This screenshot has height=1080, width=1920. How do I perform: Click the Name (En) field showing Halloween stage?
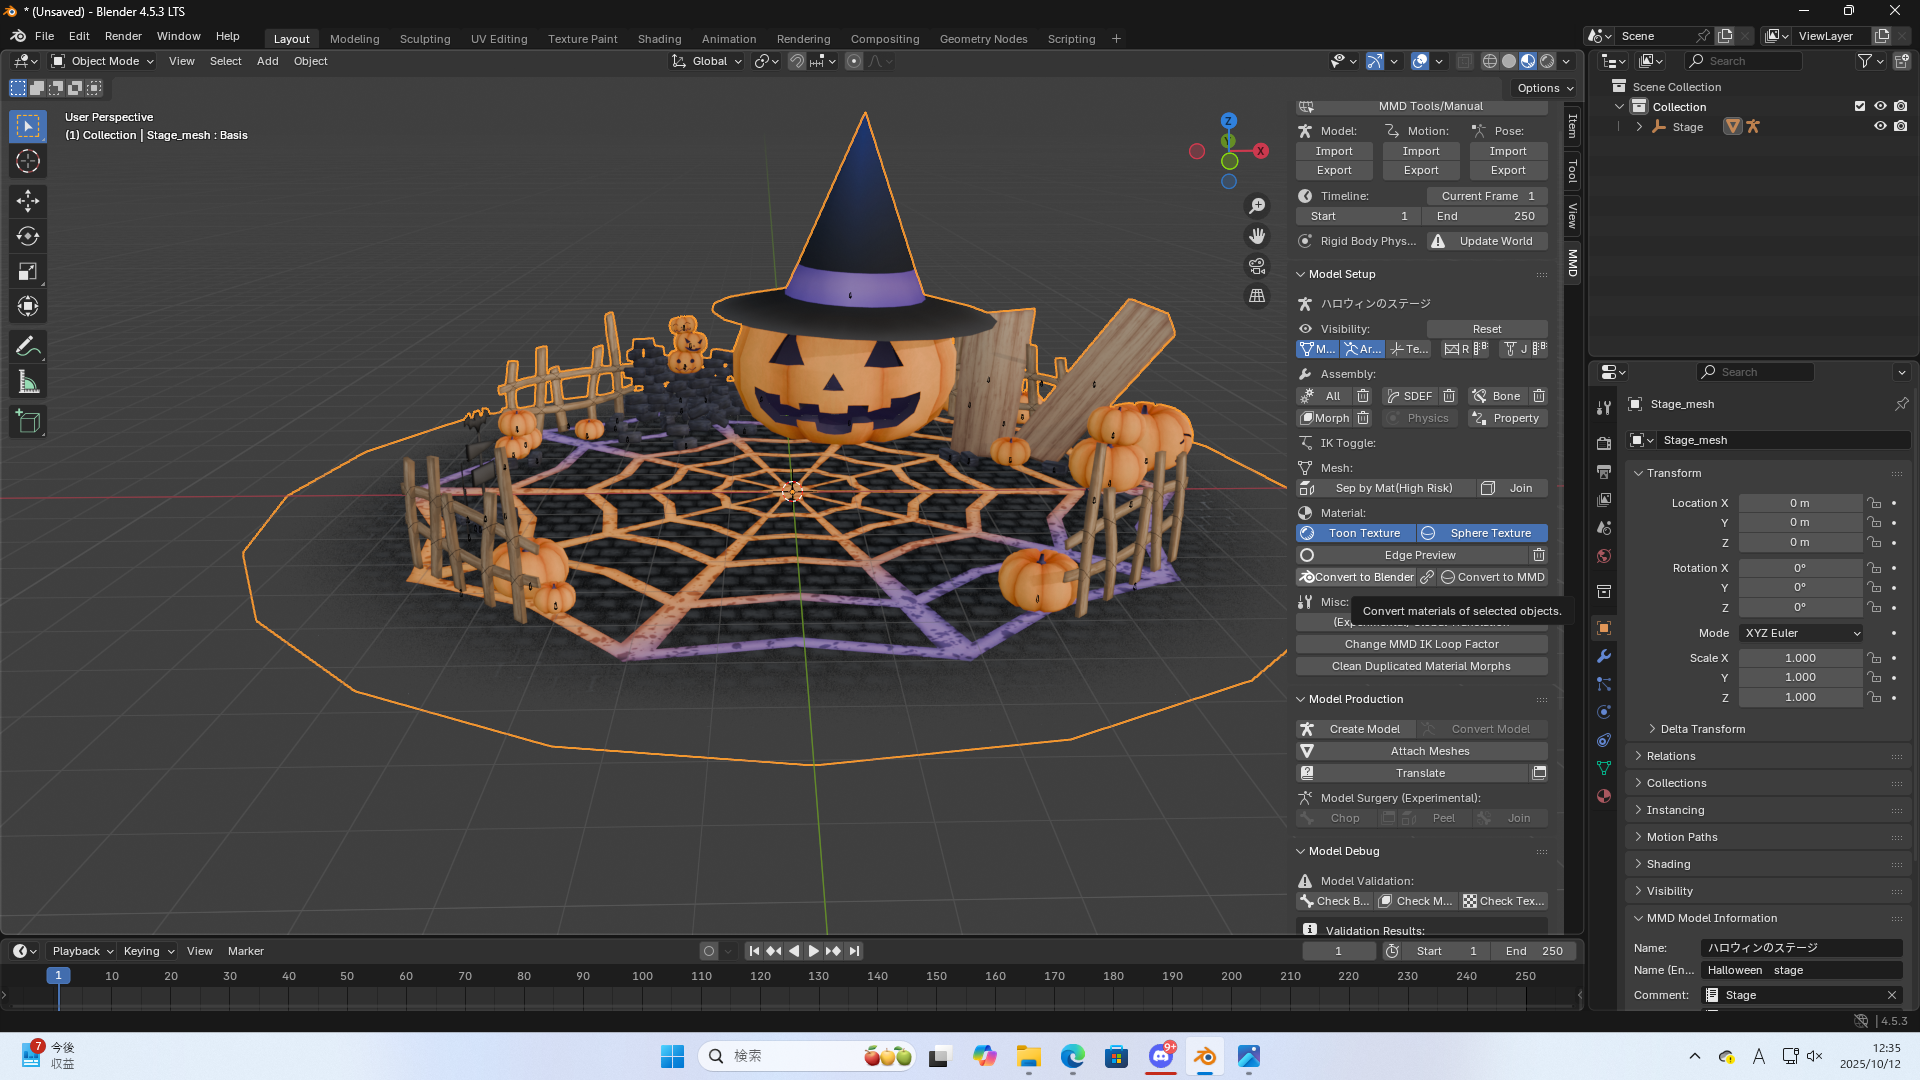(x=1800, y=970)
